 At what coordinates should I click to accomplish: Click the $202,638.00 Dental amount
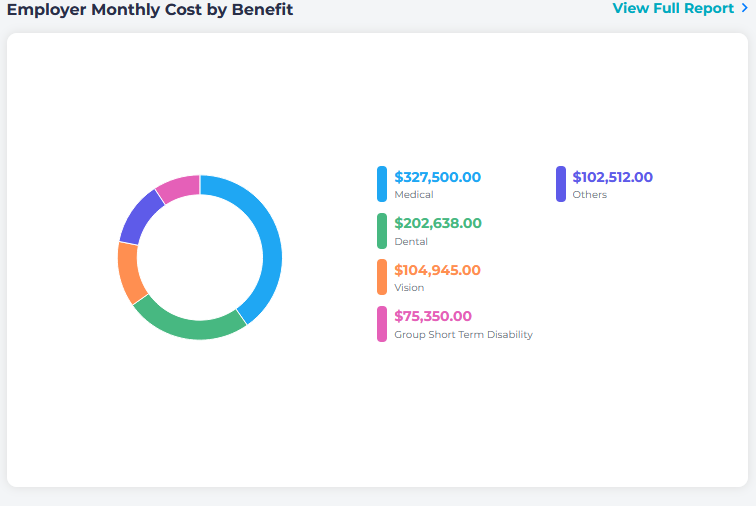pyautogui.click(x=437, y=223)
